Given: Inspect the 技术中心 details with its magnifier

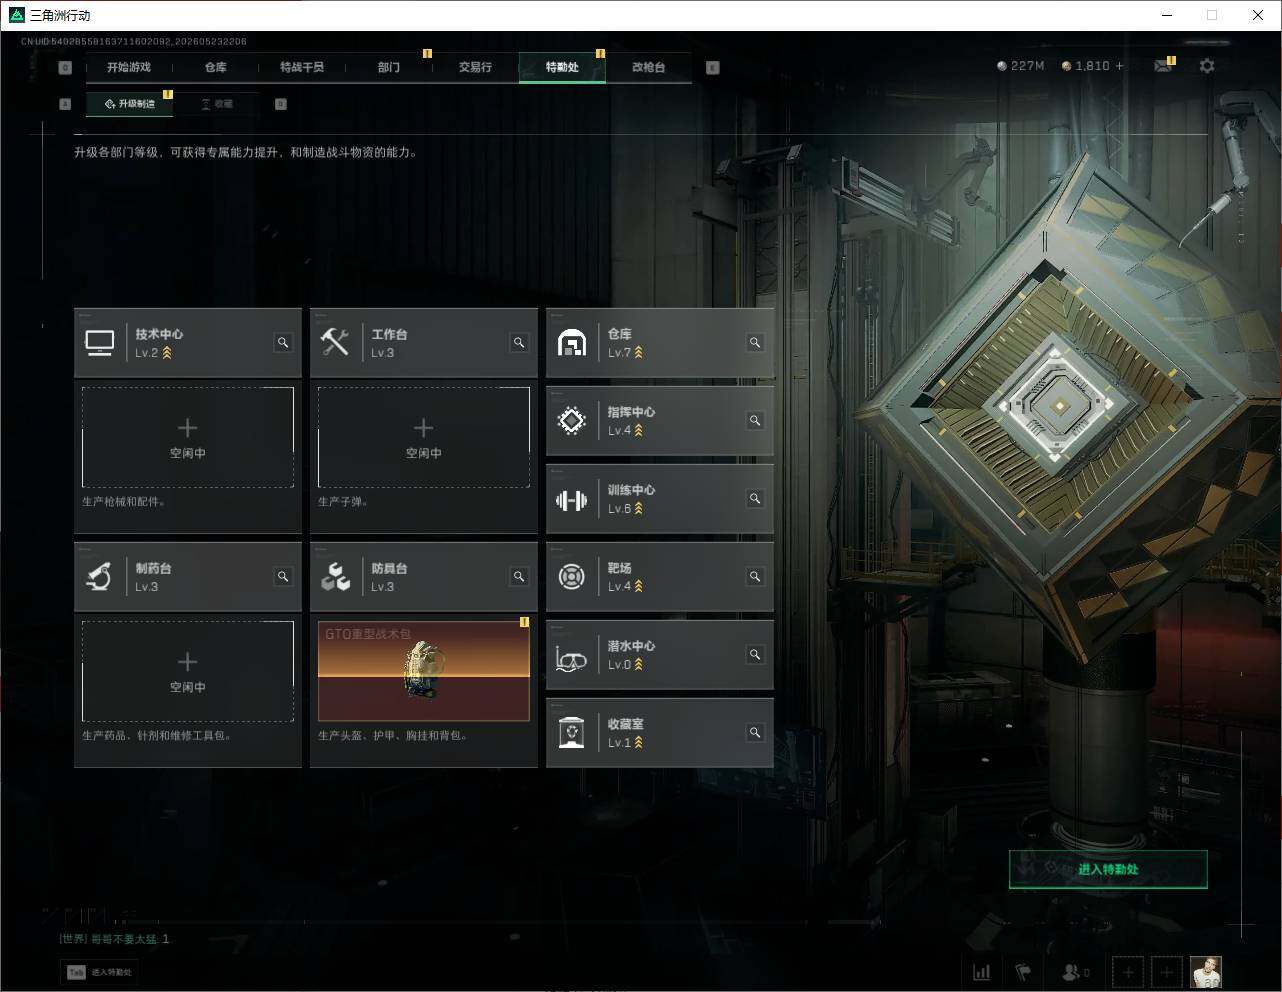Looking at the screenshot, I should coord(283,343).
